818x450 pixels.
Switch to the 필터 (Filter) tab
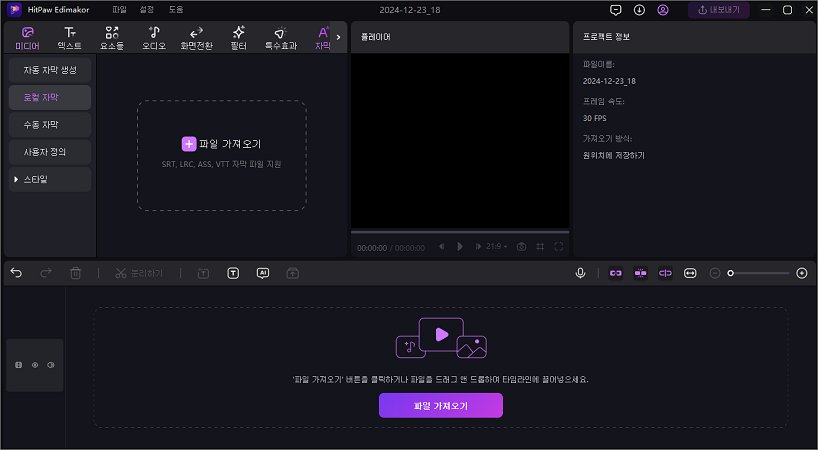(238, 38)
